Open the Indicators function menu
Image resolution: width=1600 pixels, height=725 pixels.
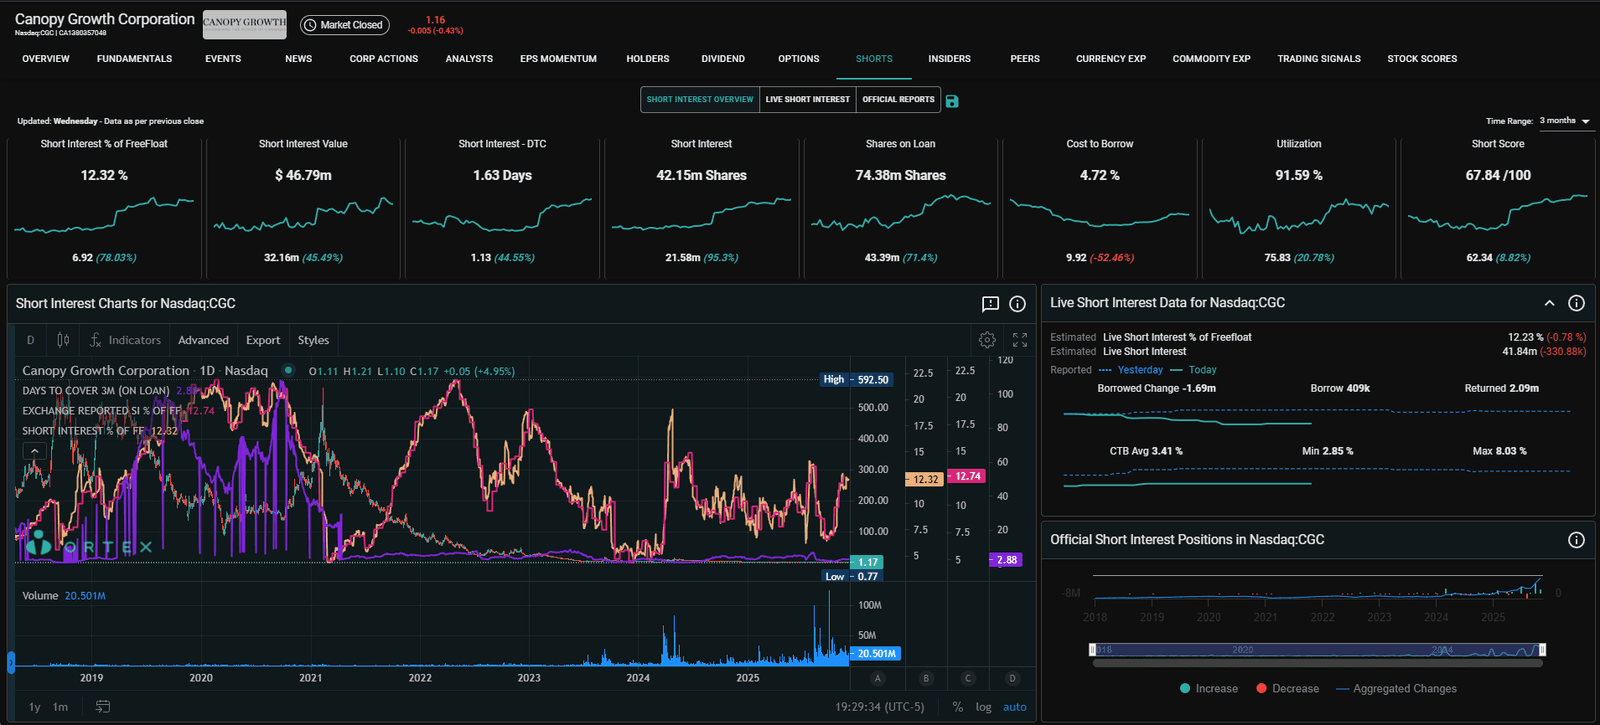click(125, 340)
